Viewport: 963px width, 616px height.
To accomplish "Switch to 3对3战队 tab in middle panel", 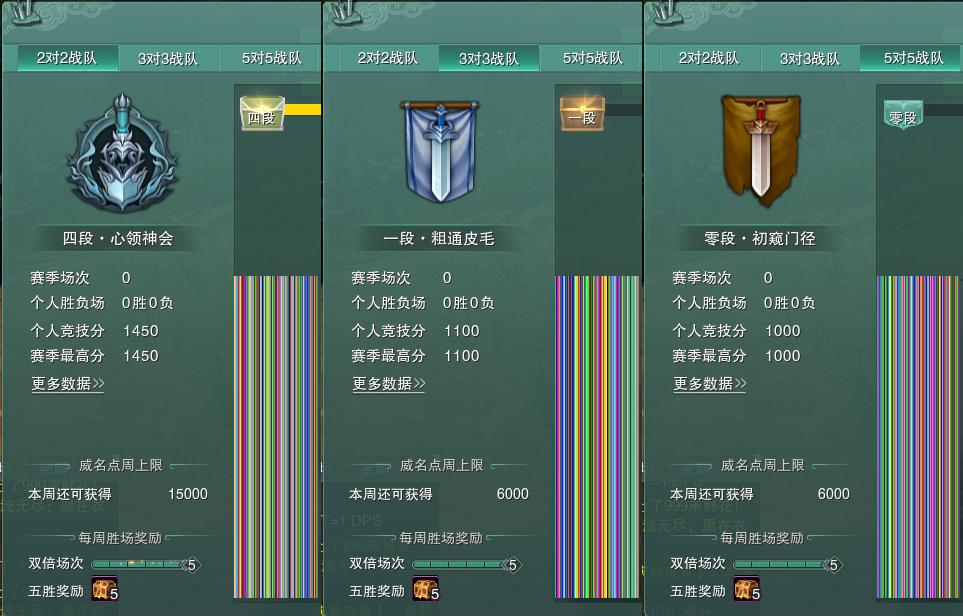I will (x=489, y=58).
